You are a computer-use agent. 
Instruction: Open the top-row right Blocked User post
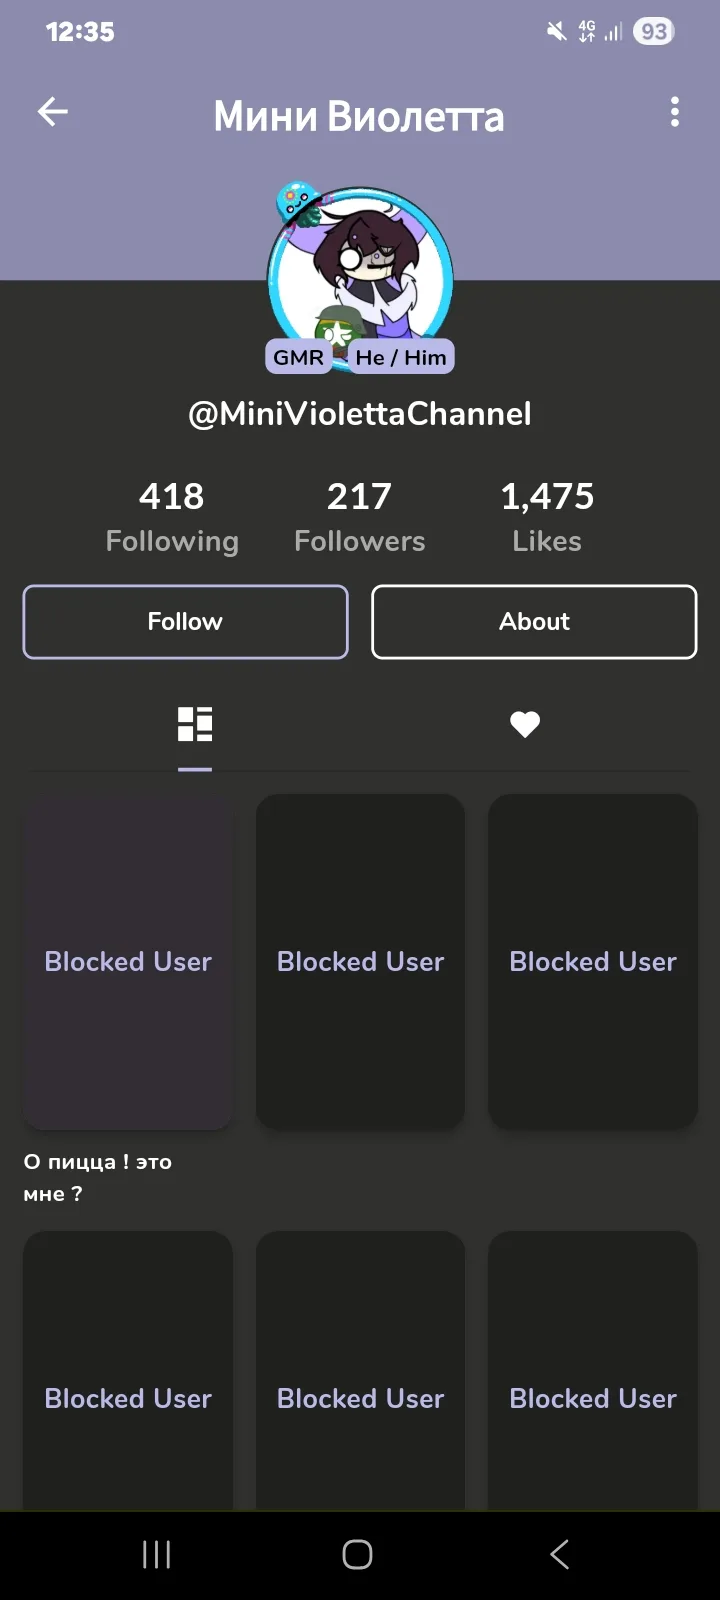click(593, 961)
